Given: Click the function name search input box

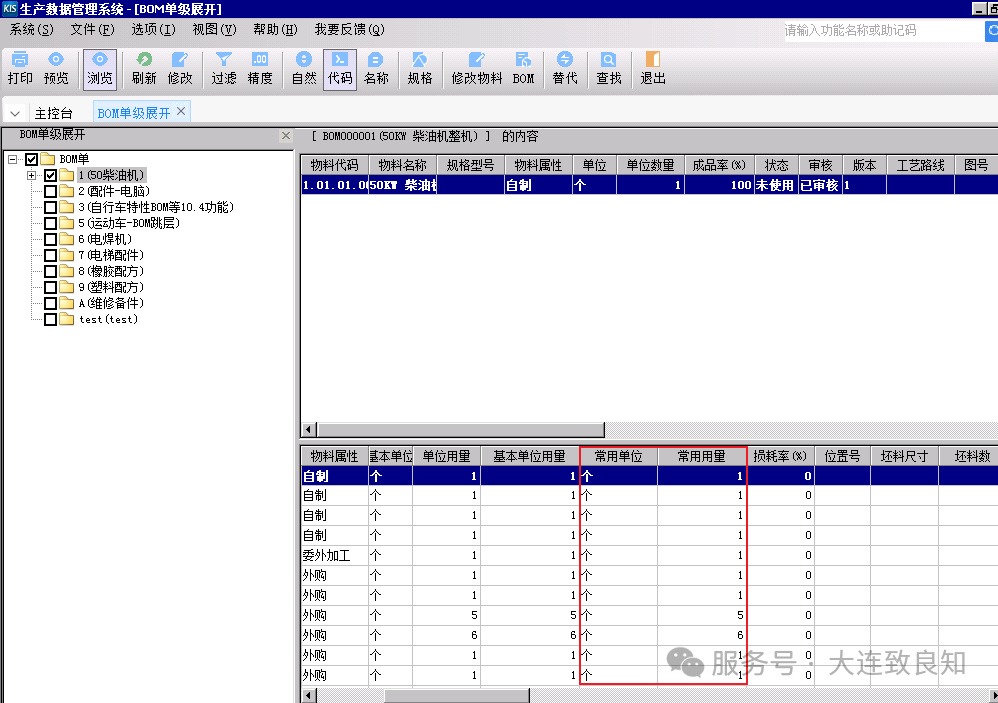Looking at the screenshot, I should [x=880, y=31].
